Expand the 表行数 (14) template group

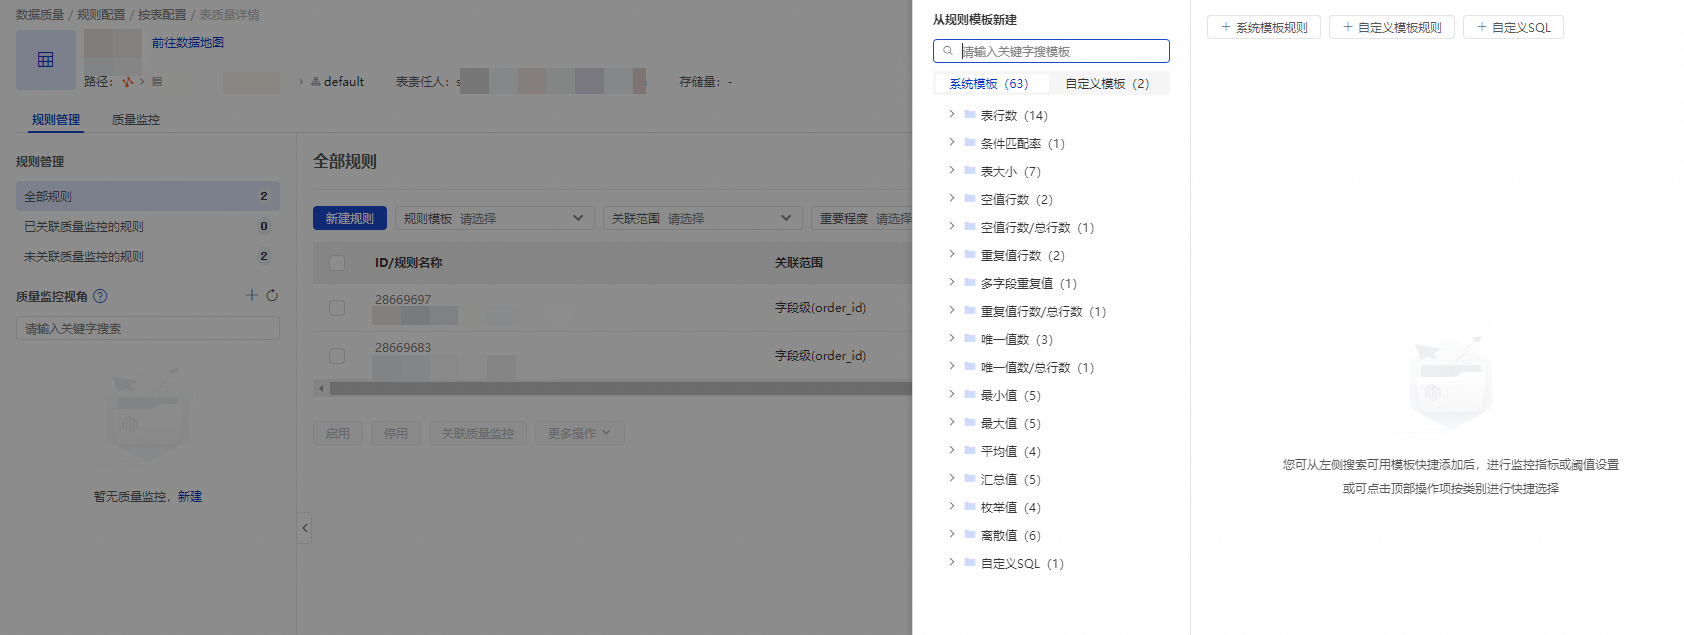click(x=951, y=114)
